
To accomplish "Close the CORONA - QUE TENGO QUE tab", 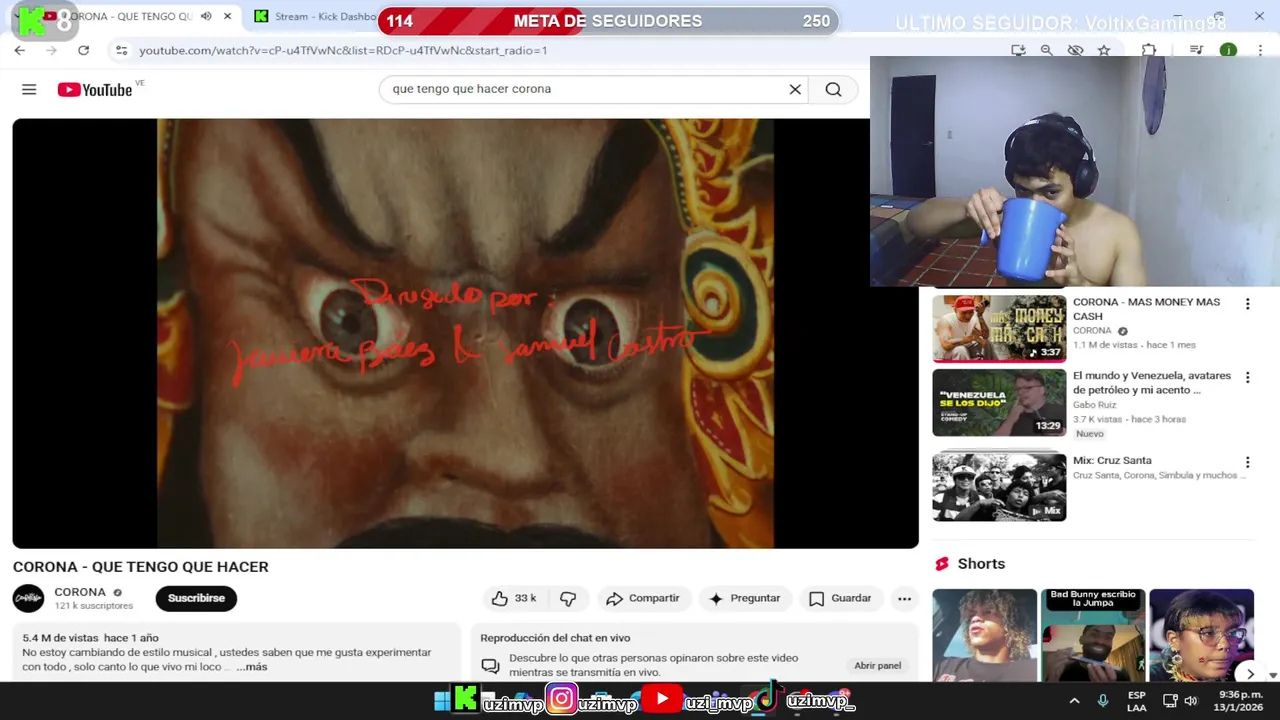I will click(228, 16).
